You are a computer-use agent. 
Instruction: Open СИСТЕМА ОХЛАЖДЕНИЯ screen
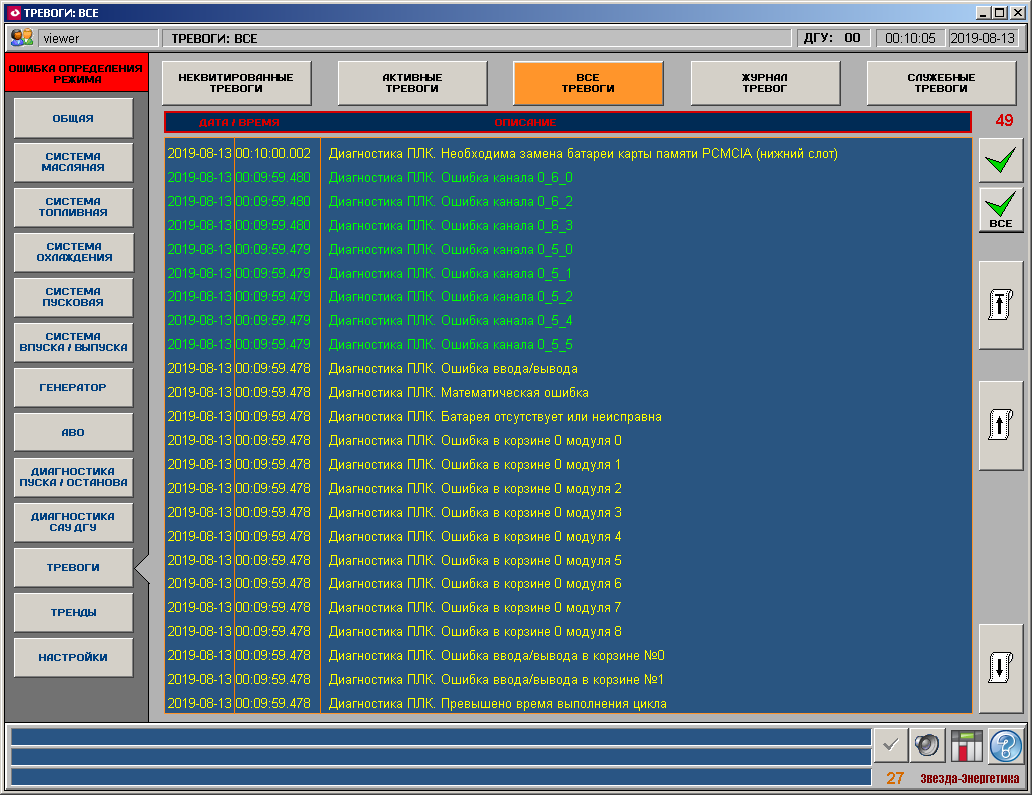pyautogui.click(x=73, y=252)
